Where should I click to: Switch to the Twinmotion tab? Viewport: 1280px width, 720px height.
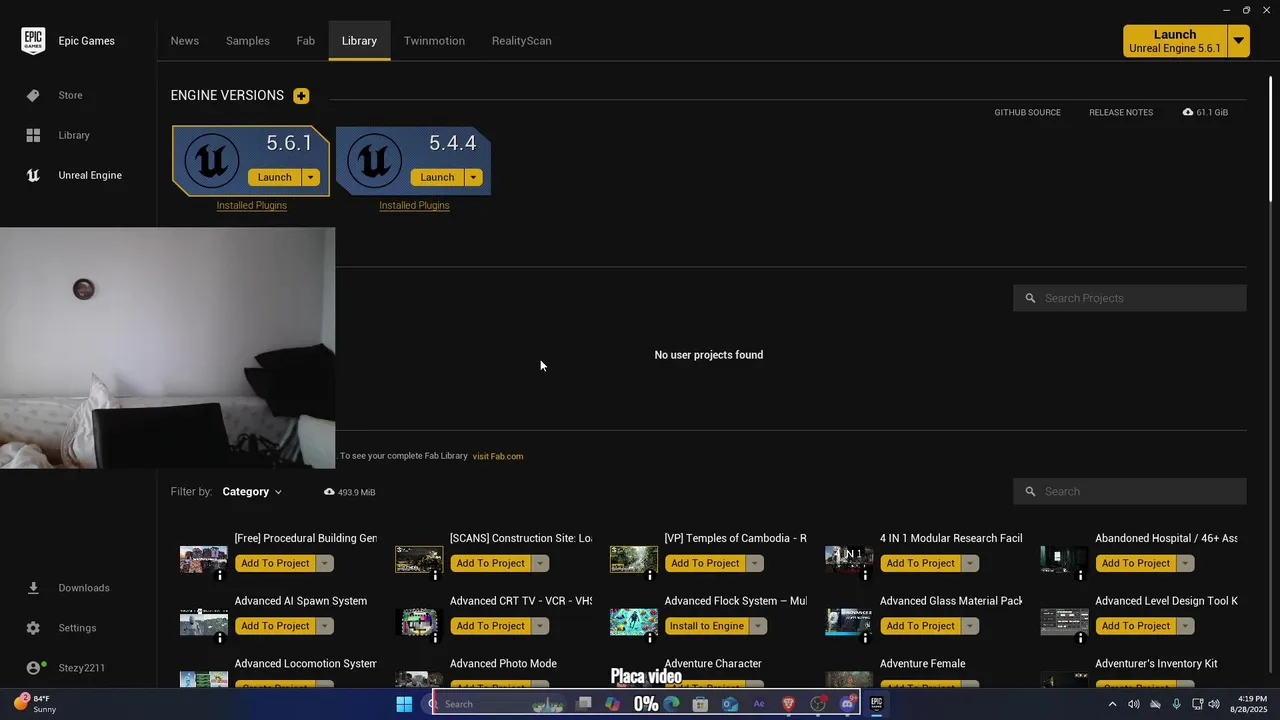click(x=434, y=41)
